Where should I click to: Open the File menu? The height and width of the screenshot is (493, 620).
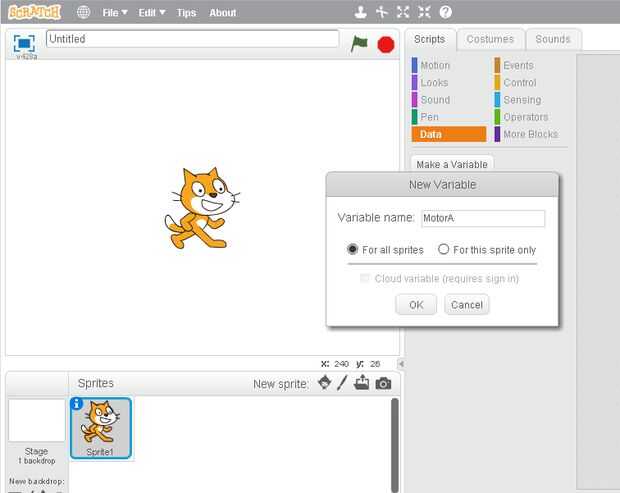coord(115,13)
